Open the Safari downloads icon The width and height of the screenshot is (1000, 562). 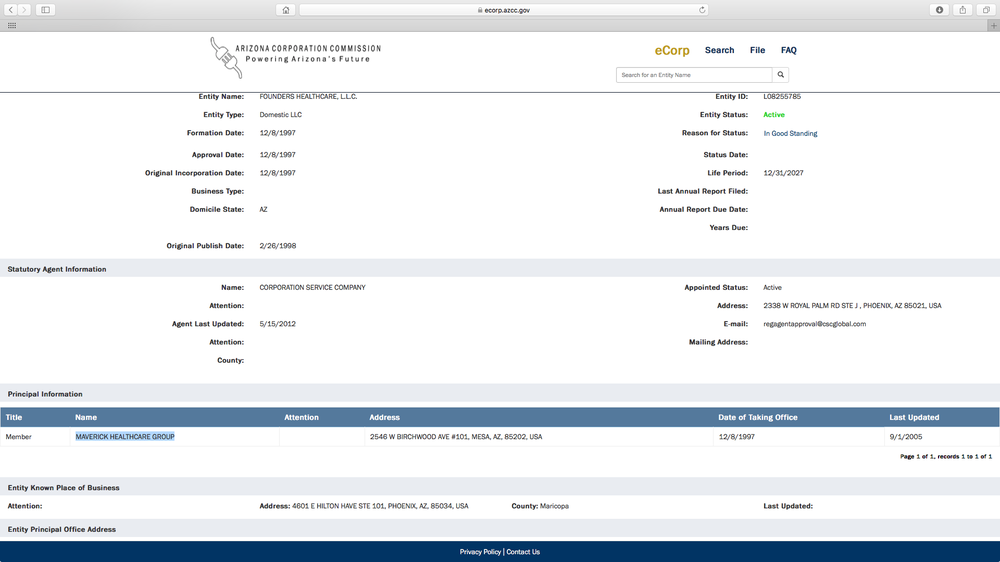tap(939, 10)
